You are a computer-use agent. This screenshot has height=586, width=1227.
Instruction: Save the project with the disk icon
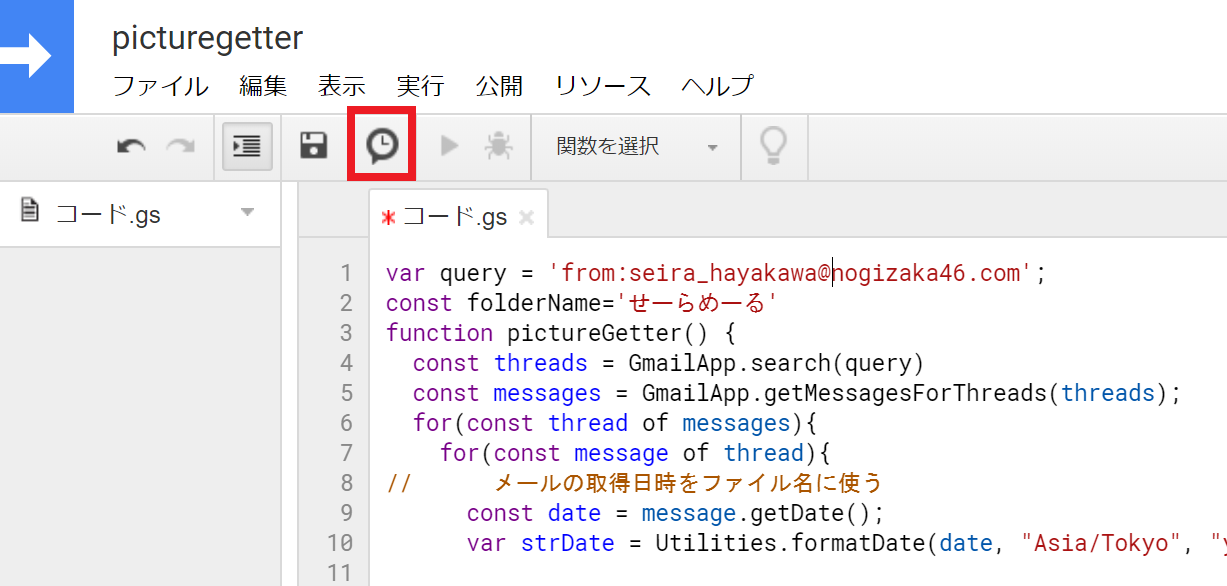pos(313,144)
